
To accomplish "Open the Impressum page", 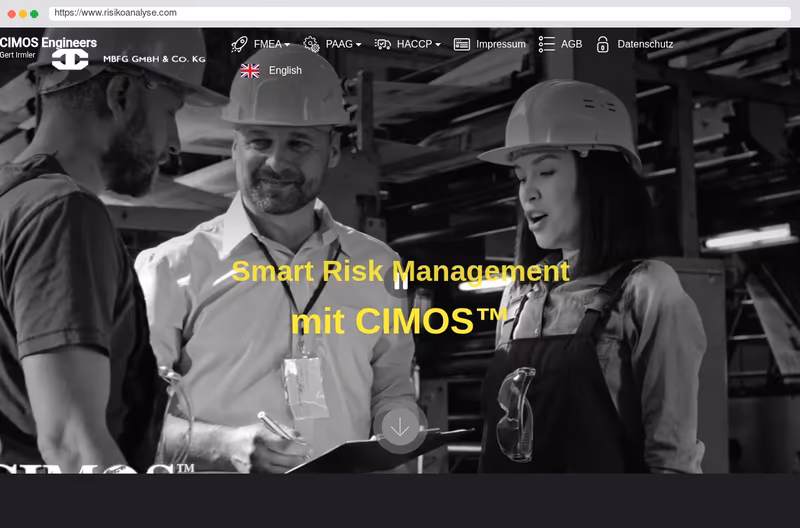I will (x=501, y=44).
